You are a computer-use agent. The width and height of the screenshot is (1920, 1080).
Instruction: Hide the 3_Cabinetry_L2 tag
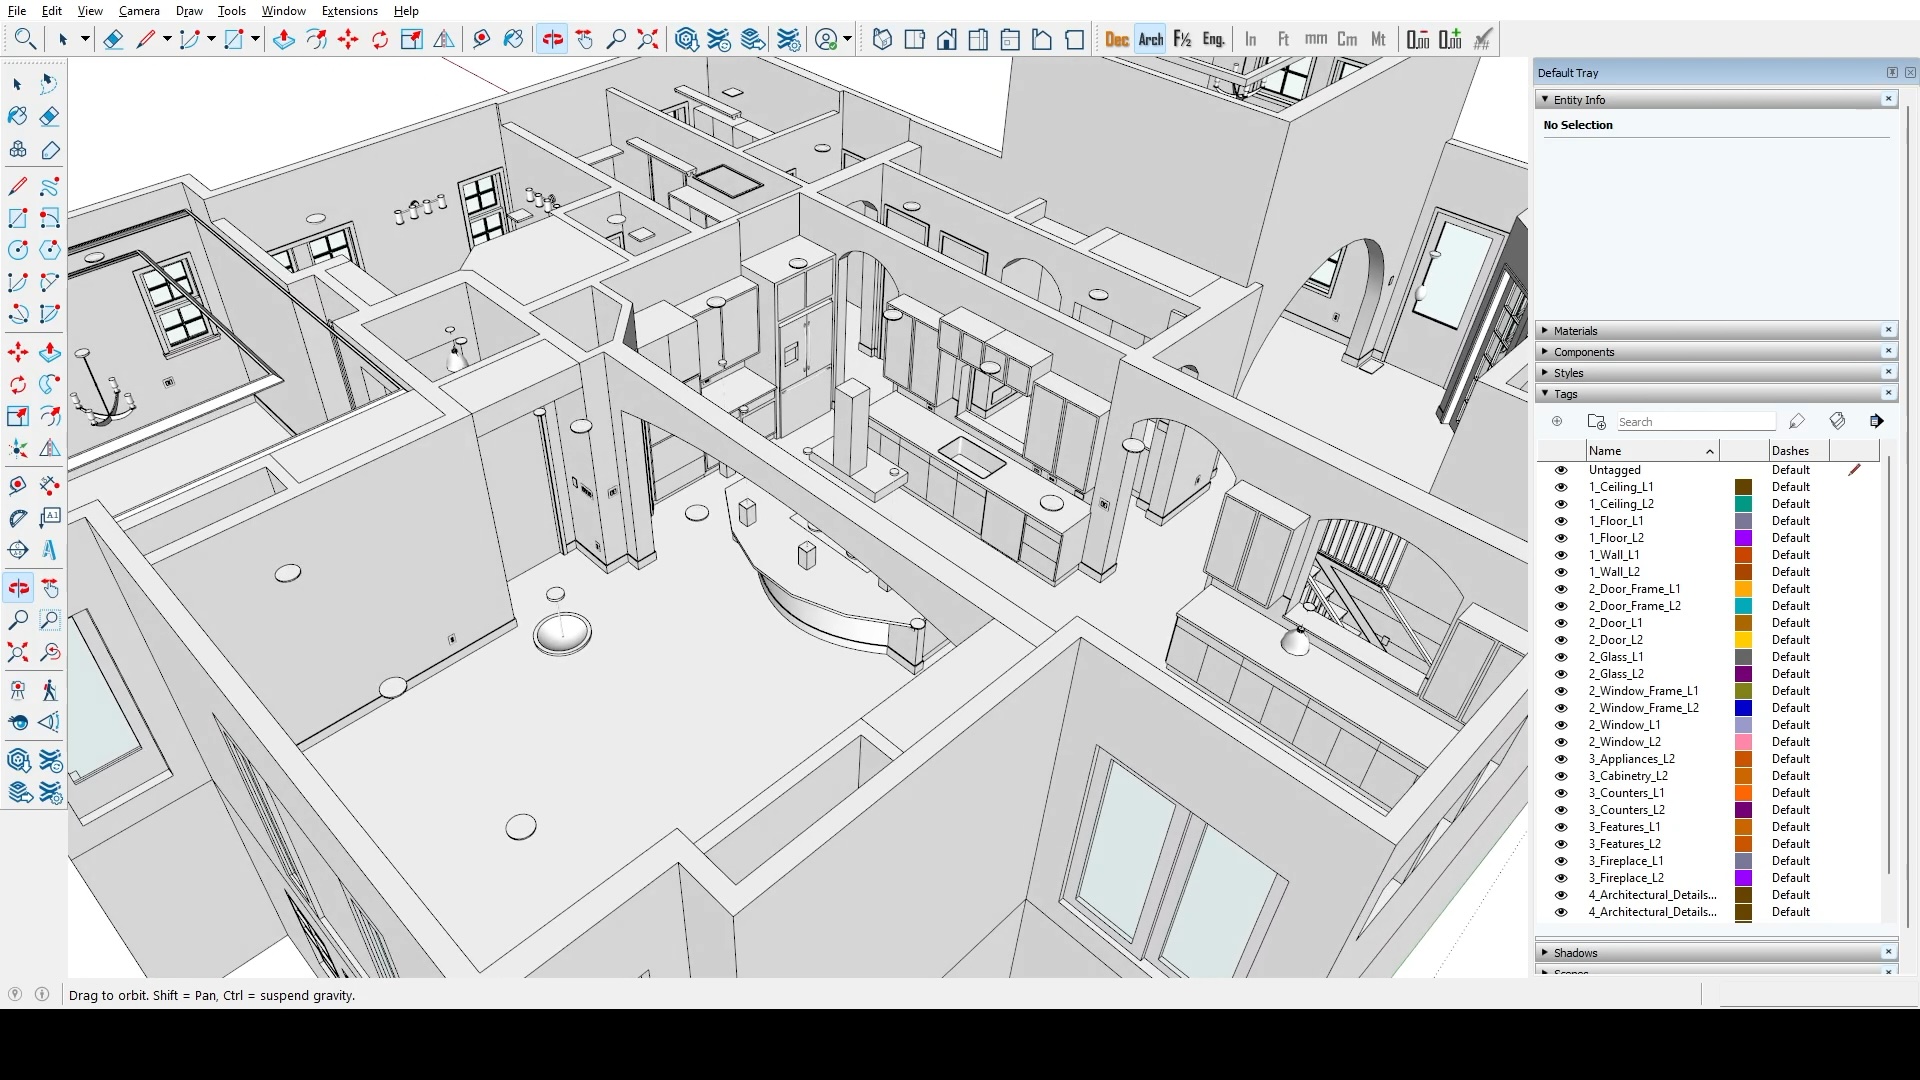pos(1560,776)
